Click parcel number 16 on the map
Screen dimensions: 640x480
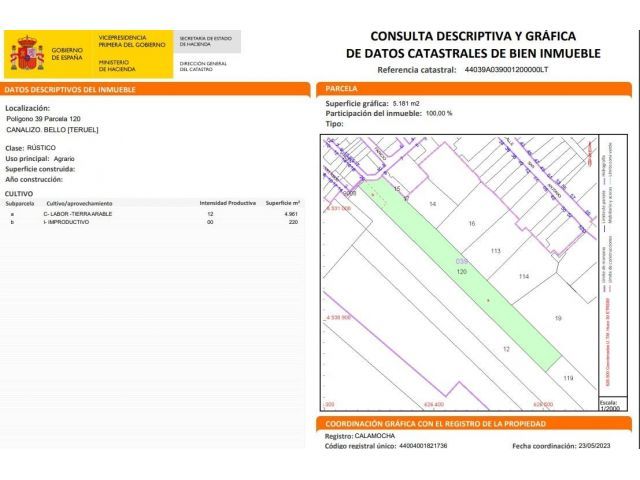[472, 223]
